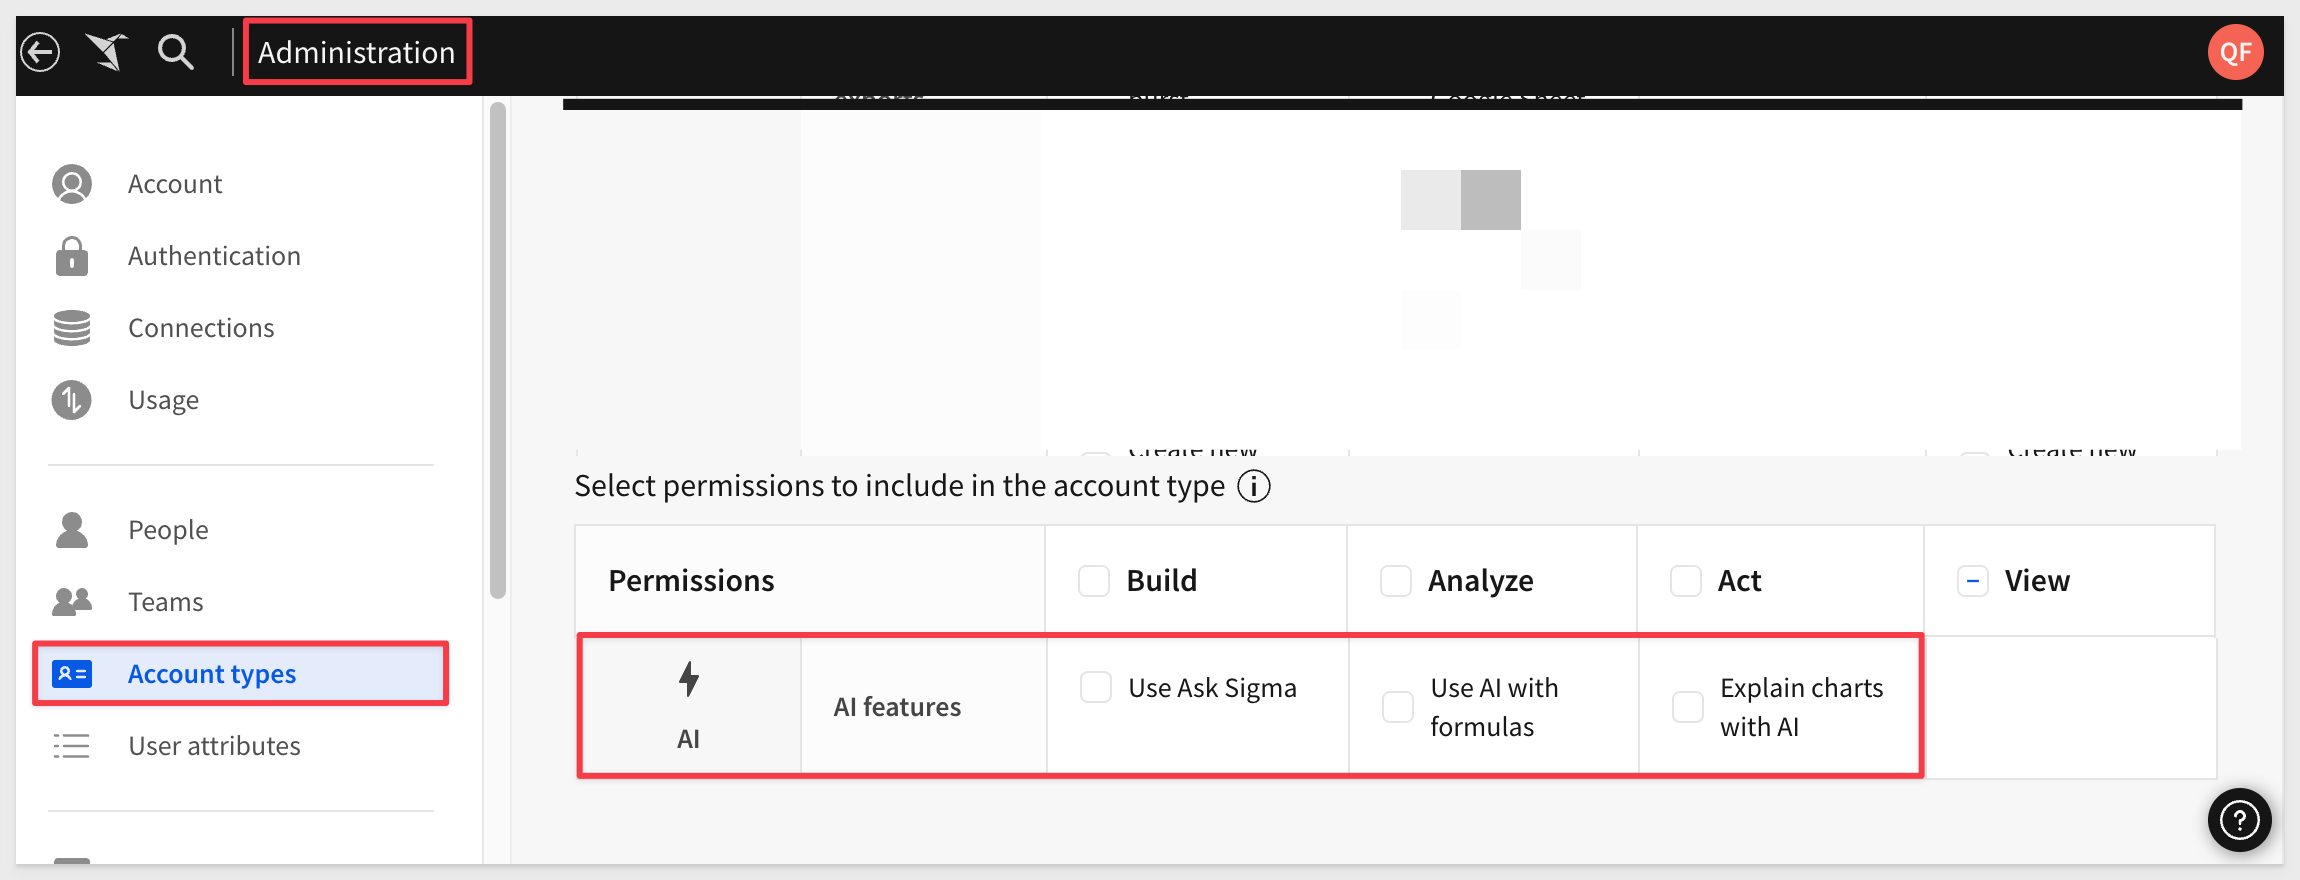Viewport: 2300px width, 880px height.
Task: Click the back arrow icon
Action: click(41, 52)
